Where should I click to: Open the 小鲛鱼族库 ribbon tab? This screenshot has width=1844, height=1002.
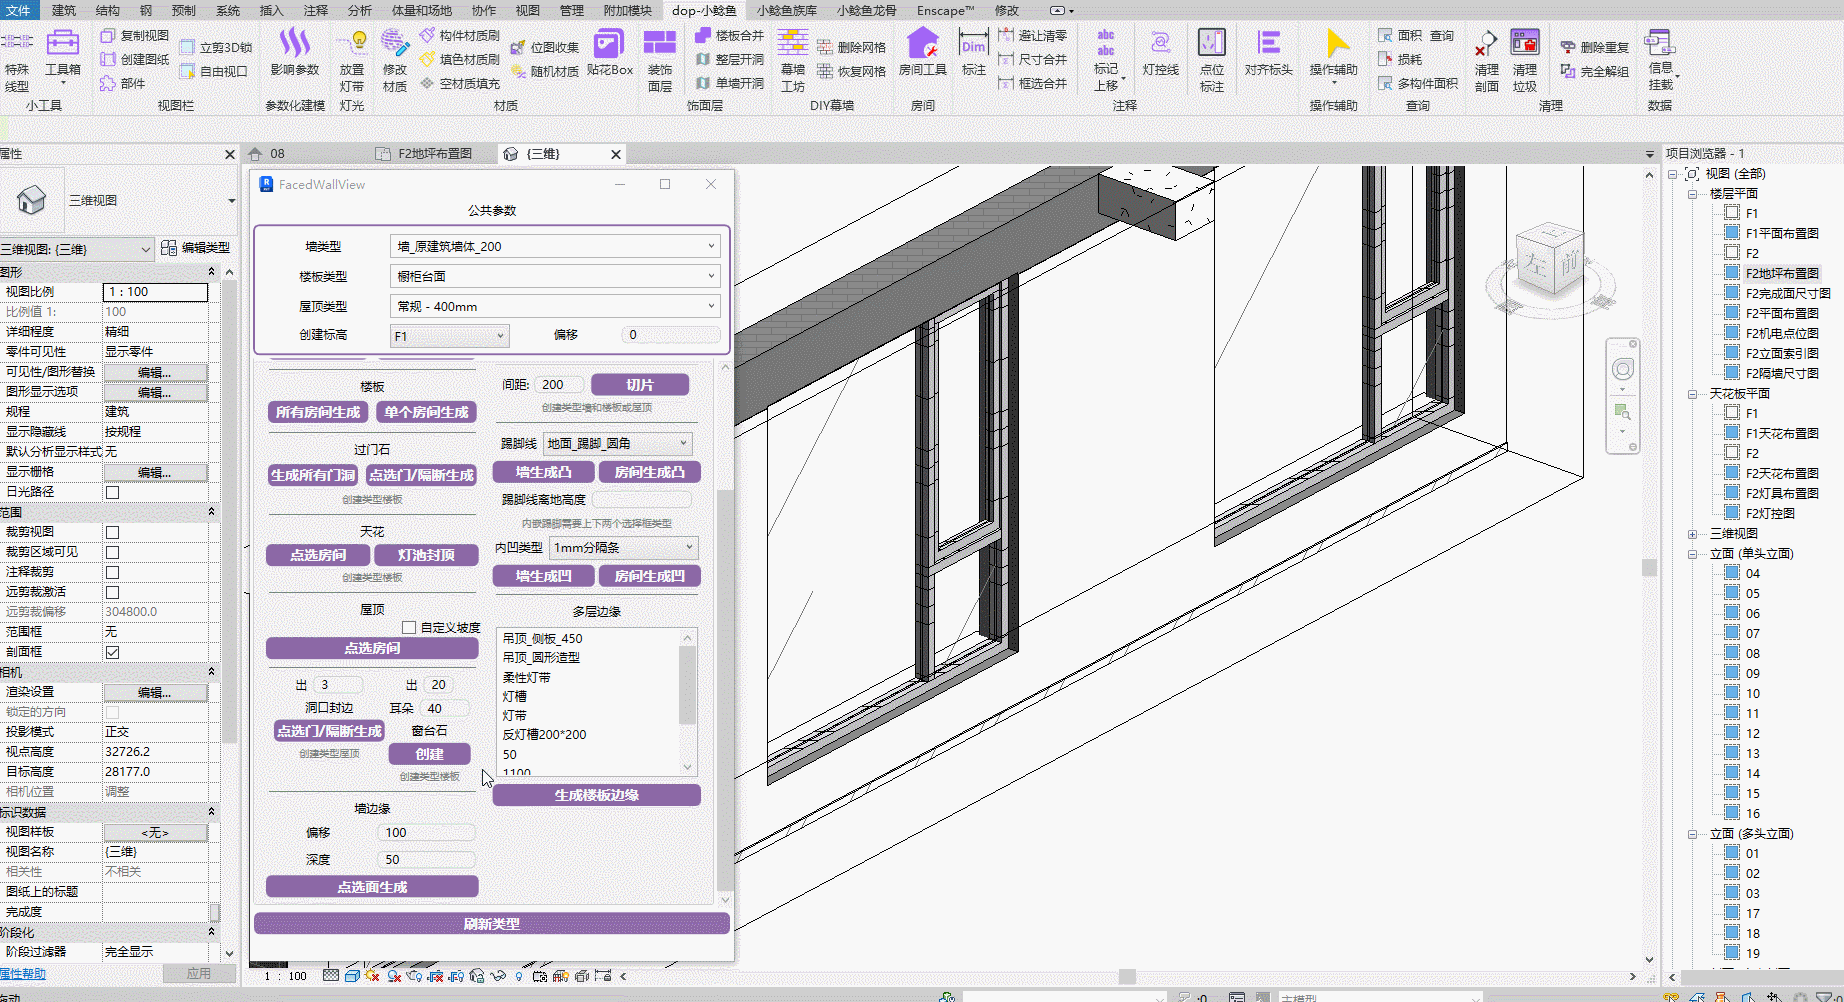[786, 10]
